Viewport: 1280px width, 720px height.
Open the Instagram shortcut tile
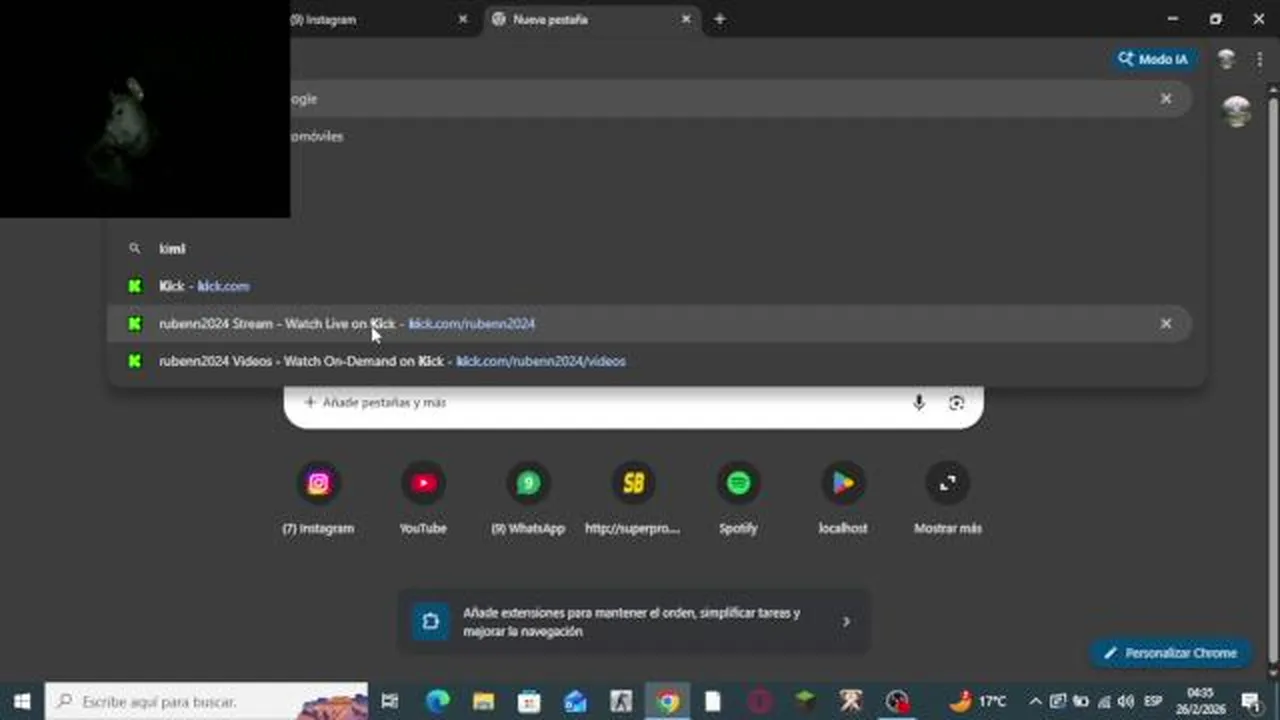point(318,499)
